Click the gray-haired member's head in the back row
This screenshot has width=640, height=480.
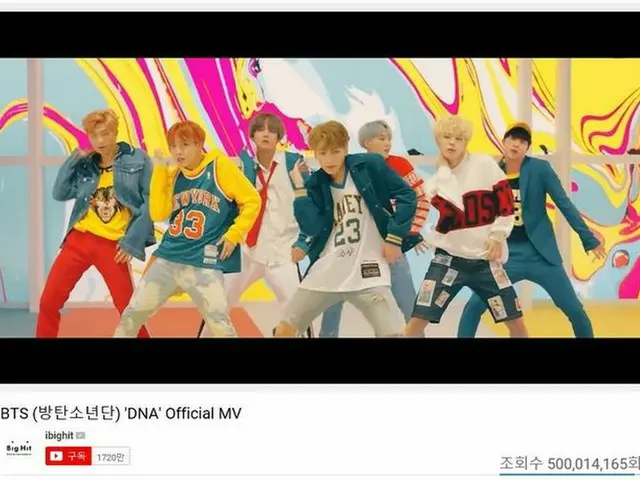click(x=375, y=138)
